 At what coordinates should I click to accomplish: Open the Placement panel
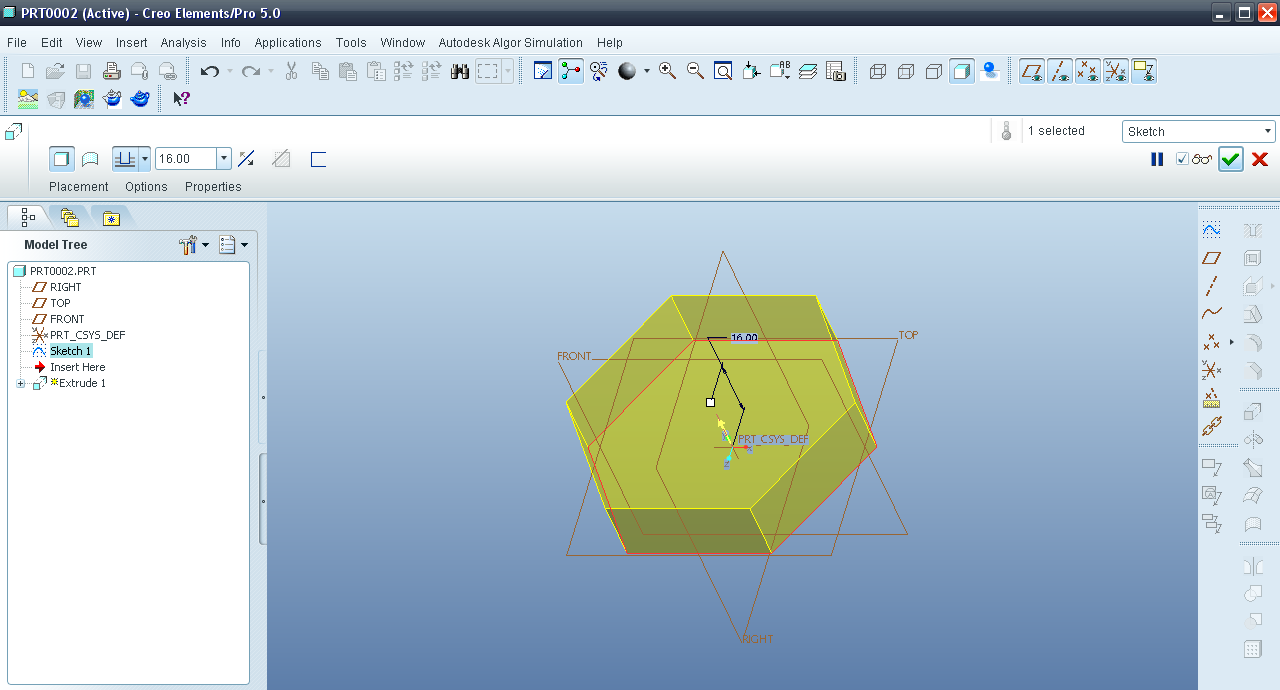tap(78, 186)
